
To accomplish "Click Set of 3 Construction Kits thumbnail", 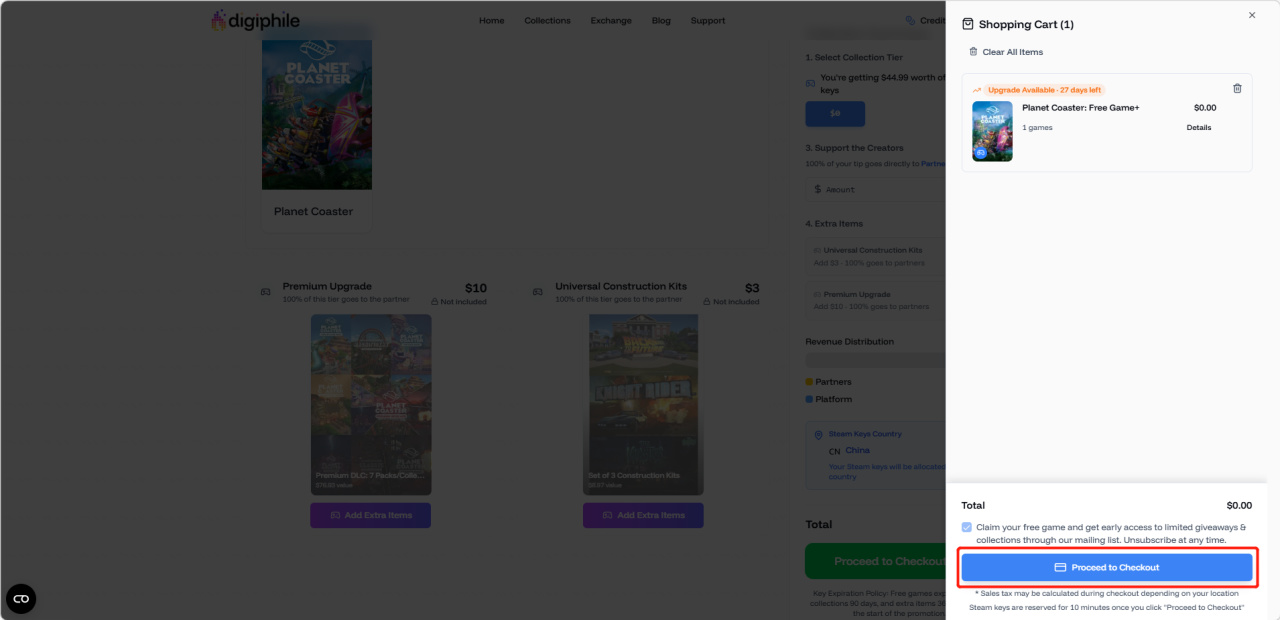I will click(643, 404).
